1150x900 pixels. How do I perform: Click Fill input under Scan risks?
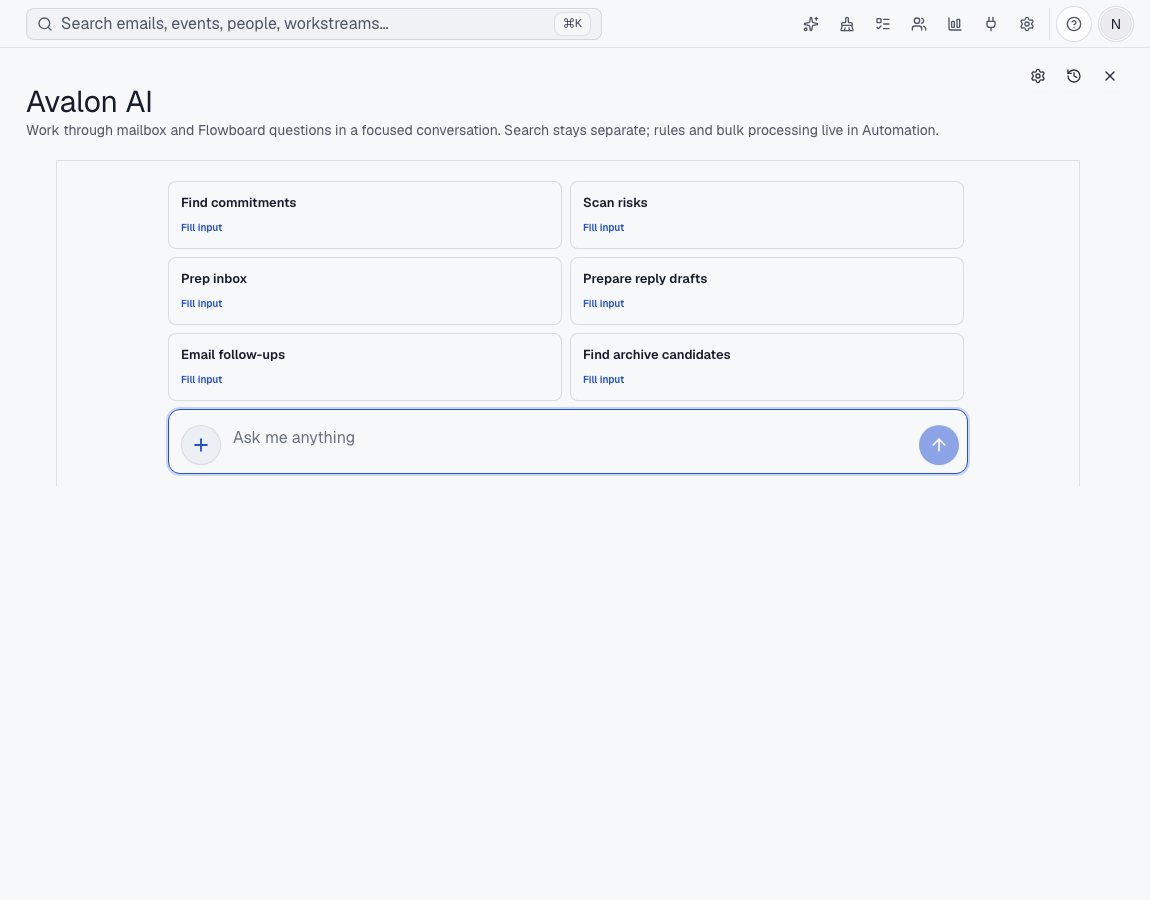(x=604, y=227)
